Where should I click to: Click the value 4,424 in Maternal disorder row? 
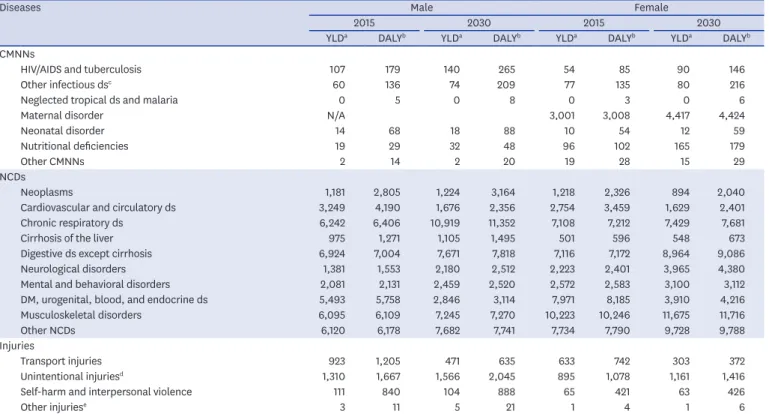point(732,115)
